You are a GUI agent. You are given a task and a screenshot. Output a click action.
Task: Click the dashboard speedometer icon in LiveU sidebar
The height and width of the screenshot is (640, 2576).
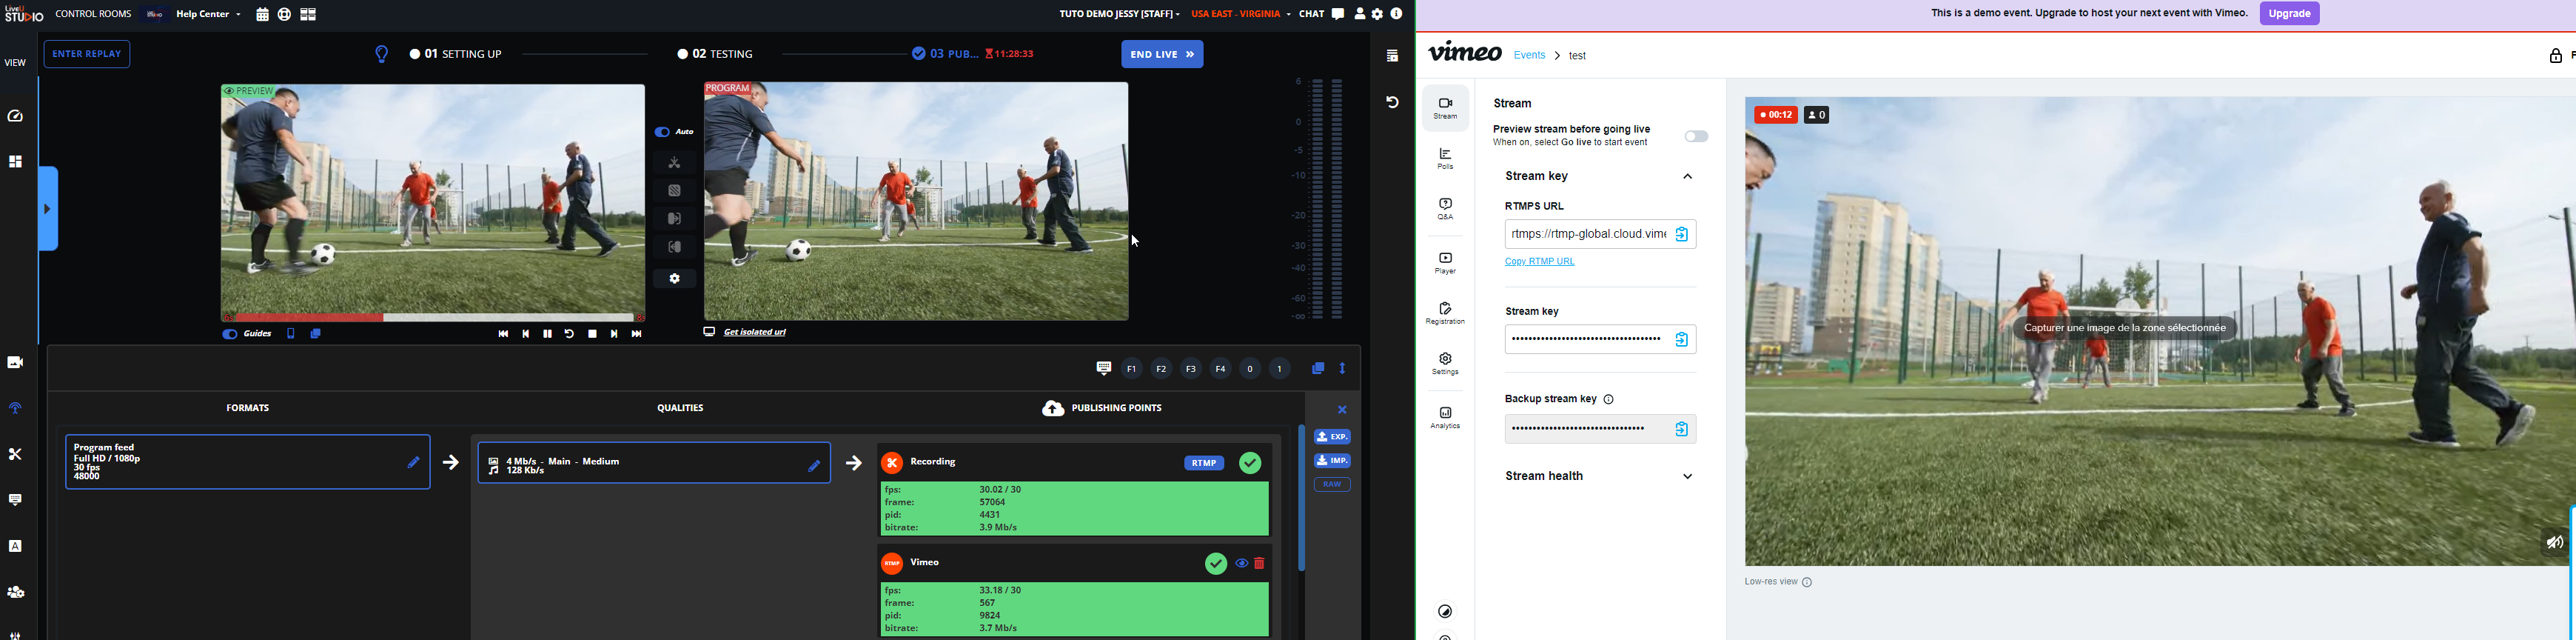(15, 117)
